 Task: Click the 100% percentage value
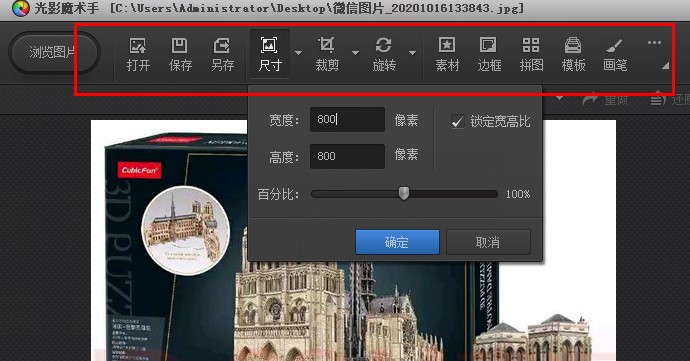(x=518, y=194)
